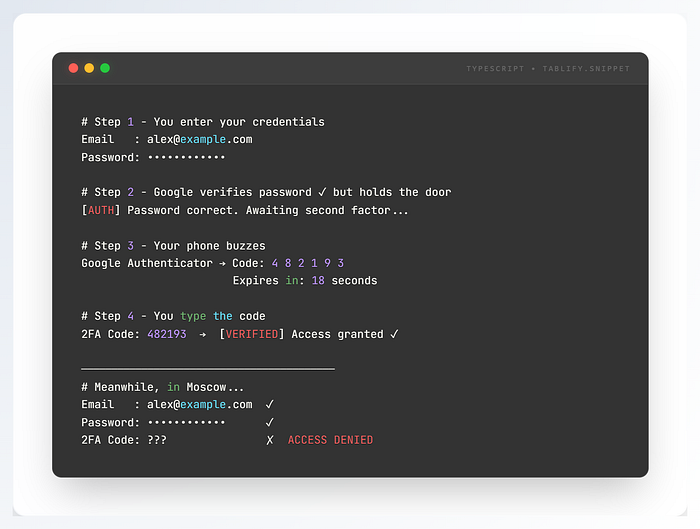Click the '# Step 2 - Google verifies password' line
The width and height of the screenshot is (700, 529).
pyautogui.click(x=266, y=192)
